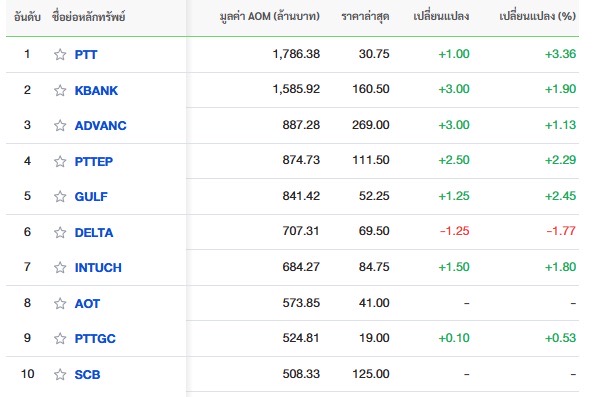Sort by มูลค่า AOM (ล้านบาท) column header
This screenshot has height=397, width=596.
pyautogui.click(x=269, y=17)
